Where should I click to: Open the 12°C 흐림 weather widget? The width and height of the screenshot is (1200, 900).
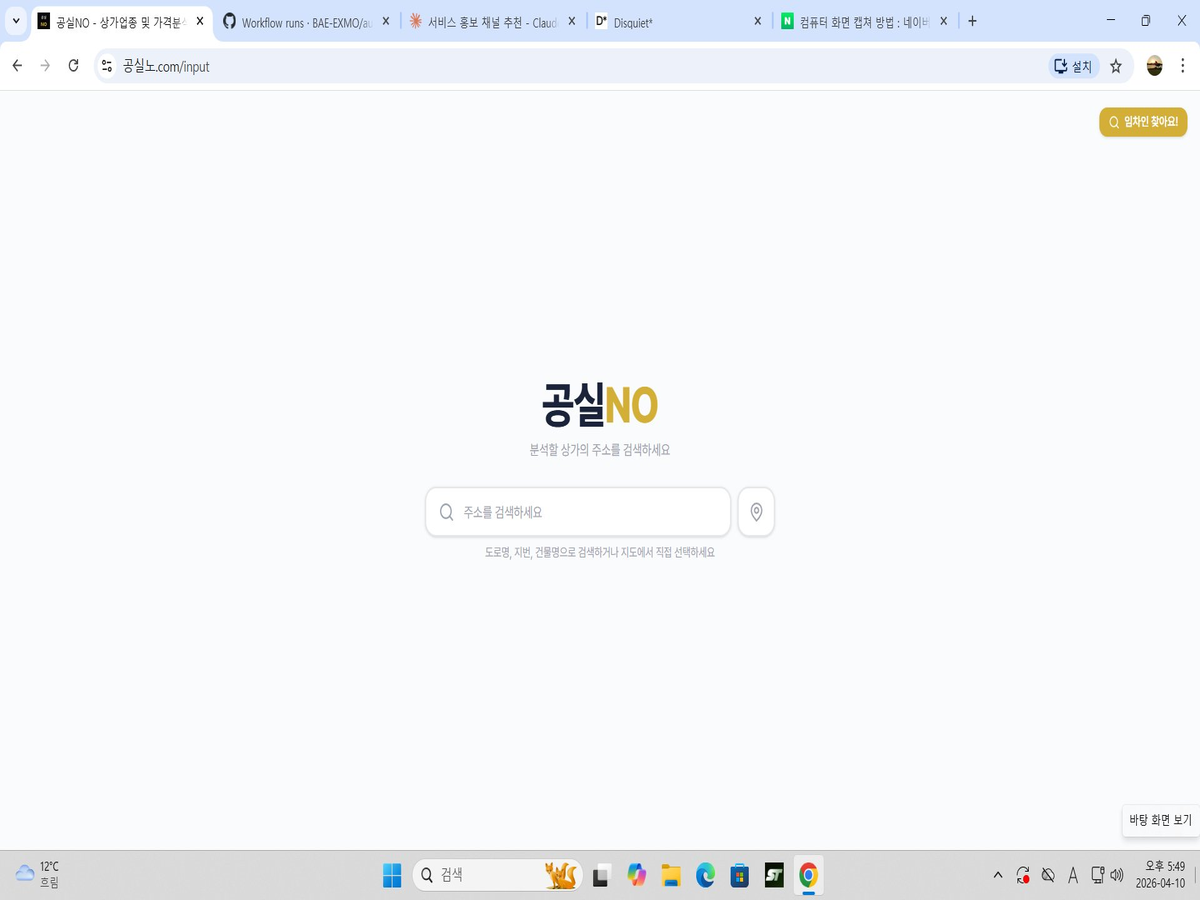pos(38,875)
